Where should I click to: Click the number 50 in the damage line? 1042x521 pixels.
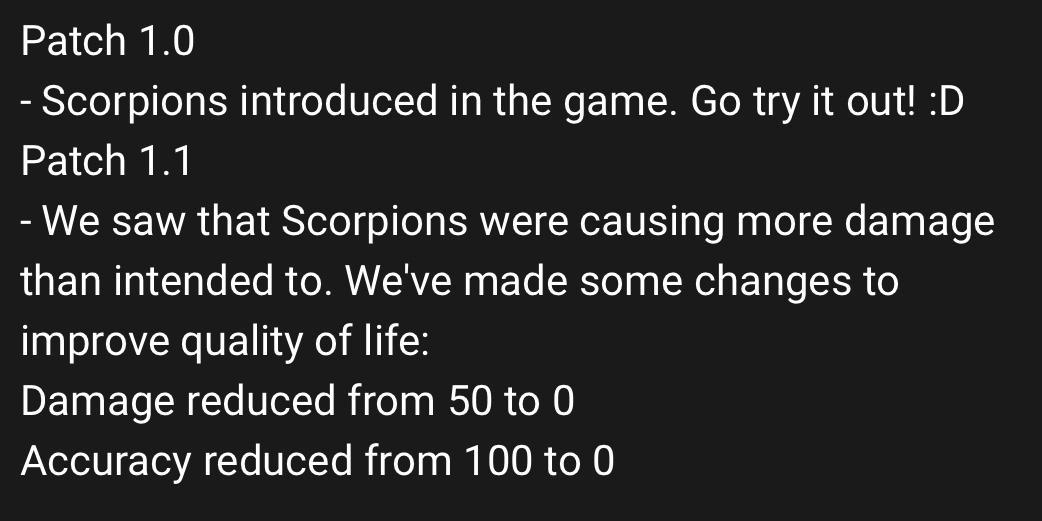471,401
